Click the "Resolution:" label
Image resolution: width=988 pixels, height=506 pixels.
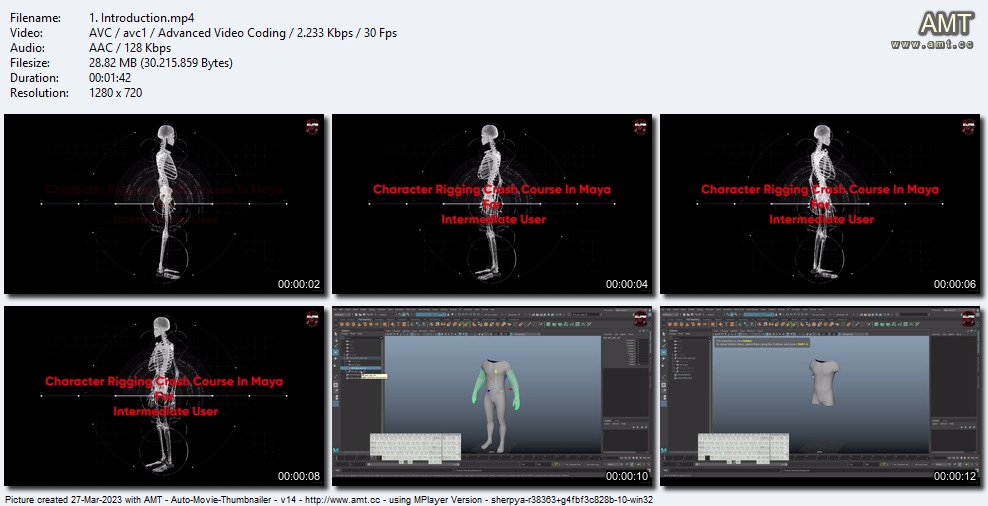(x=40, y=93)
